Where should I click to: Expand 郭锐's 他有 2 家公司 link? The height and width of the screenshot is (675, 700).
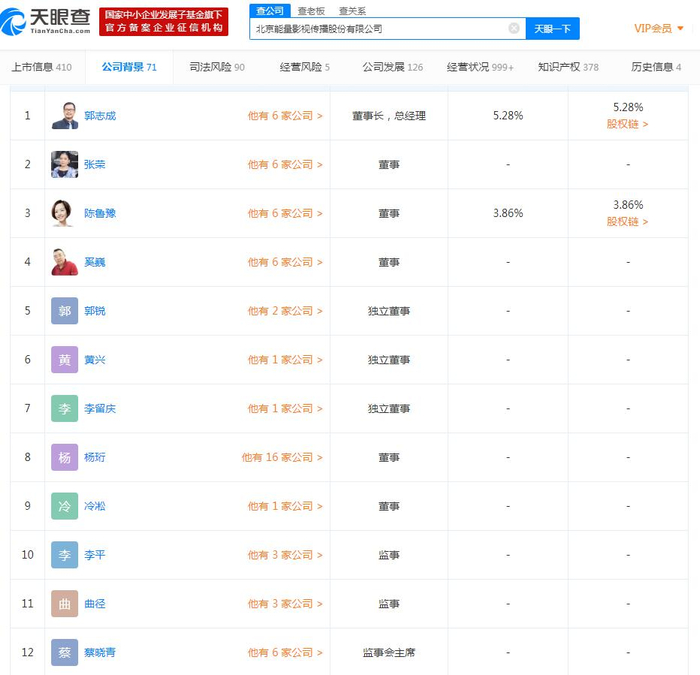pyautogui.click(x=285, y=311)
